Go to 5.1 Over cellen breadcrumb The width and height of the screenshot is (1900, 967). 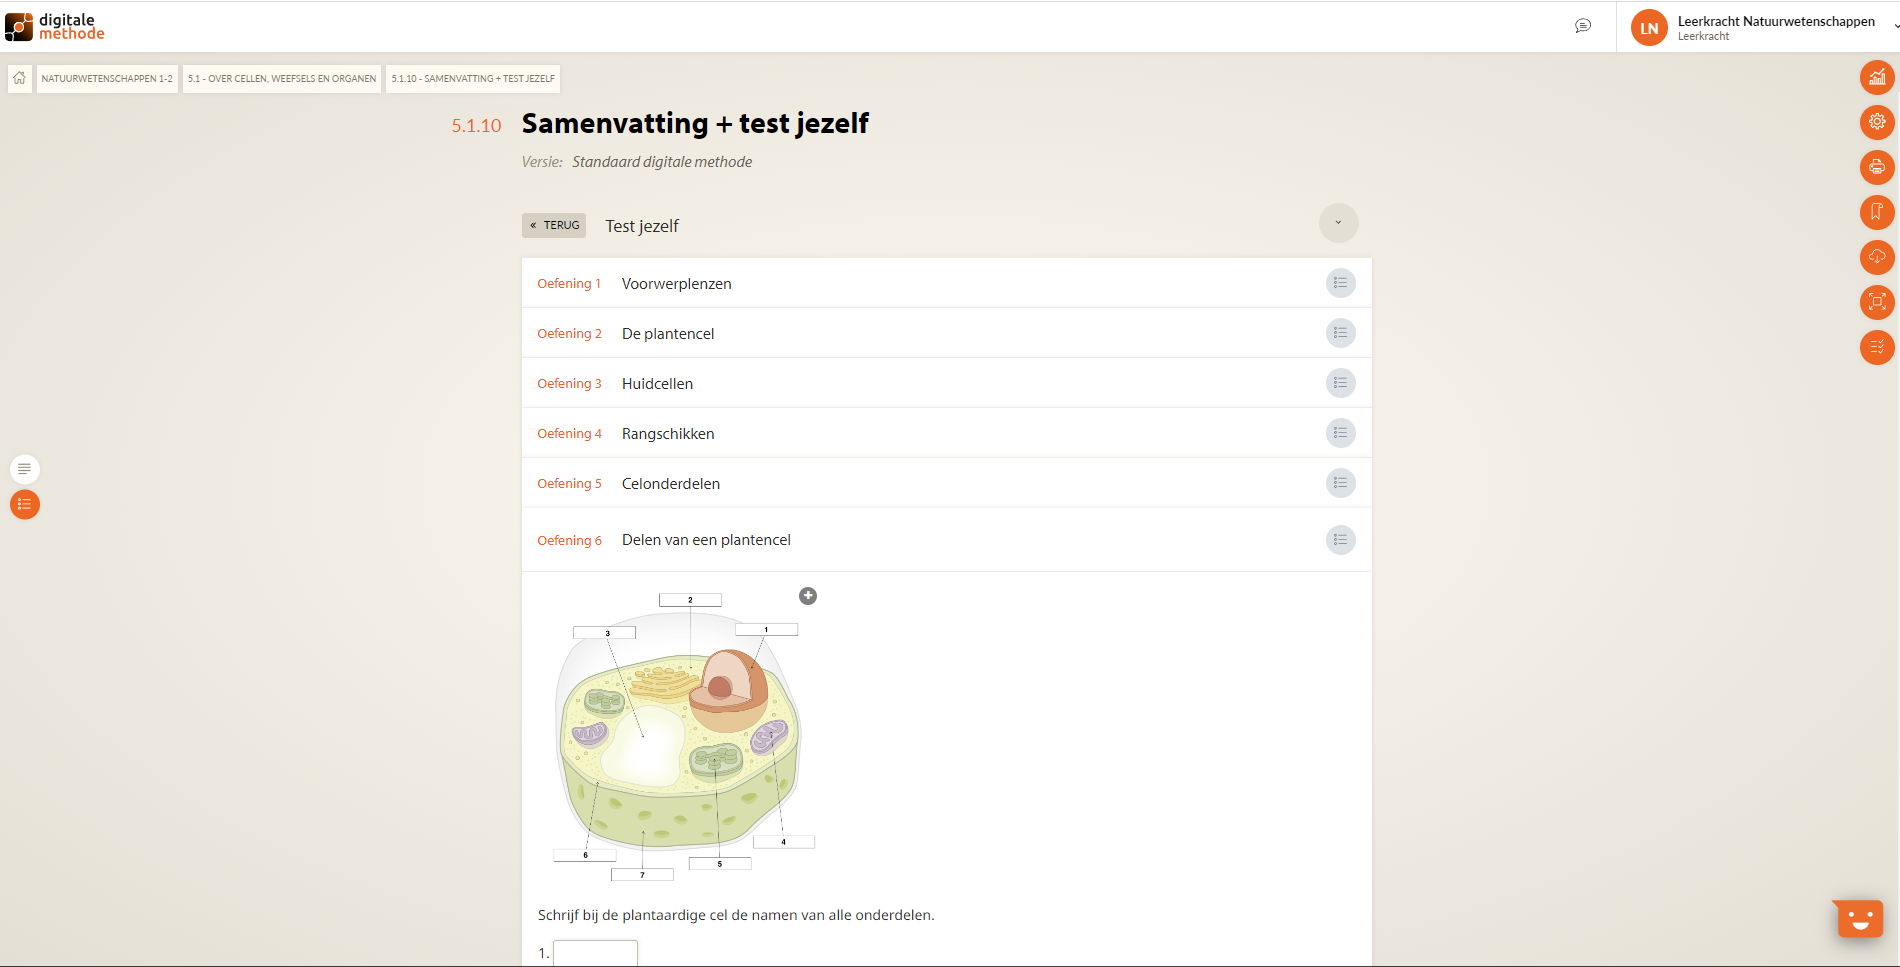[282, 78]
